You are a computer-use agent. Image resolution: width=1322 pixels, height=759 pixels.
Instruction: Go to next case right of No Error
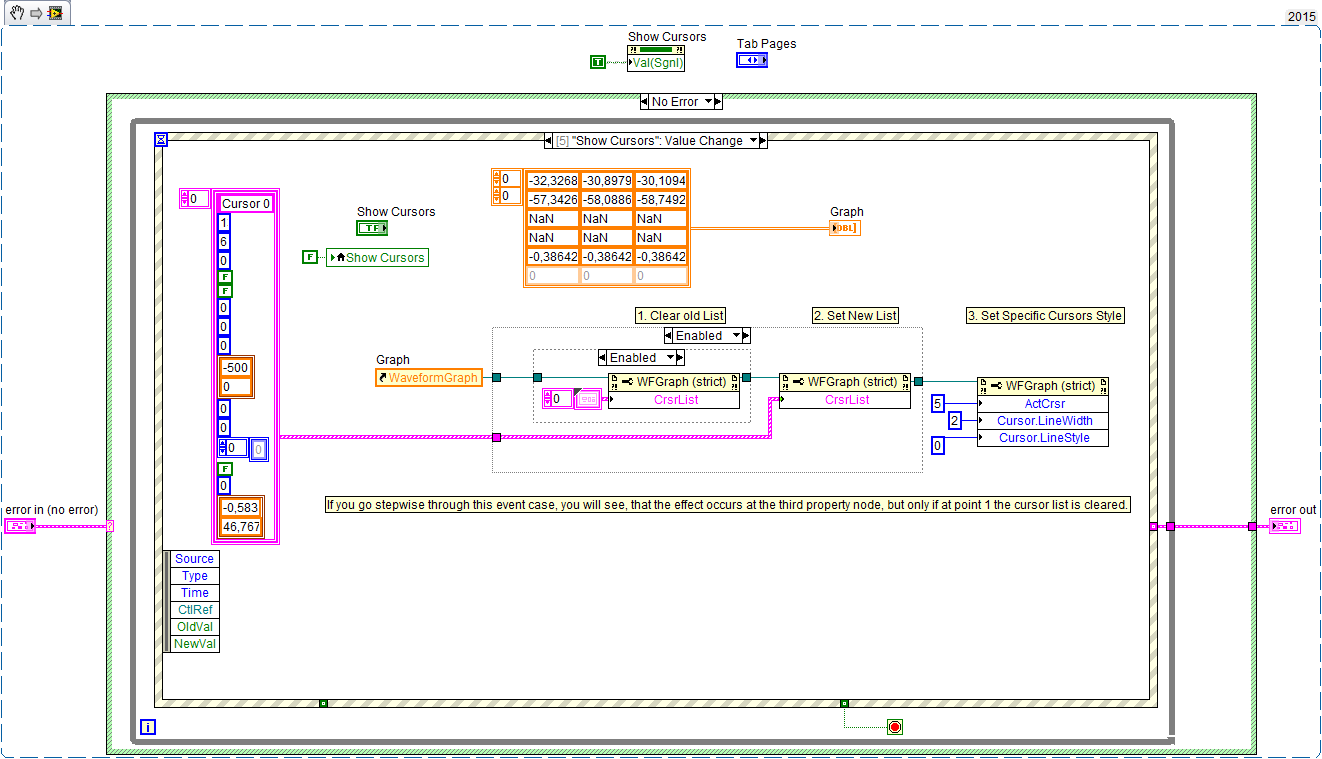(719, 101)
